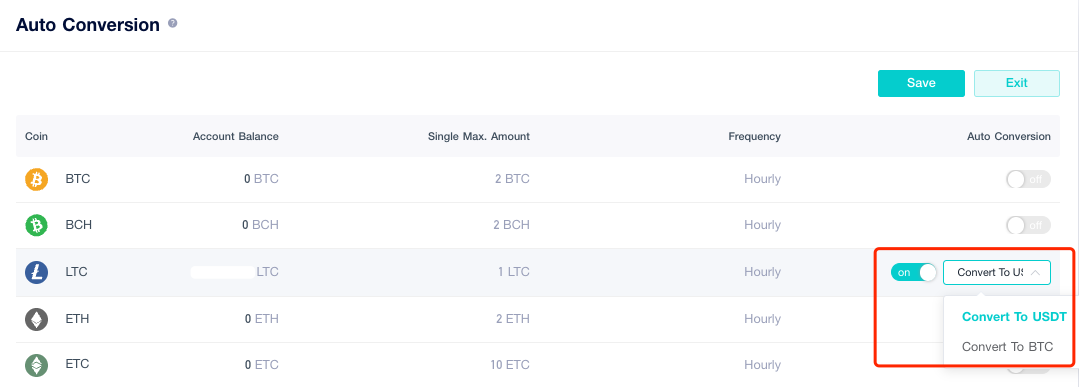Click the dropdown chevron arrow in LTC row
The width and height of the screenshot is (1079, 387).
click(1036, 273)
